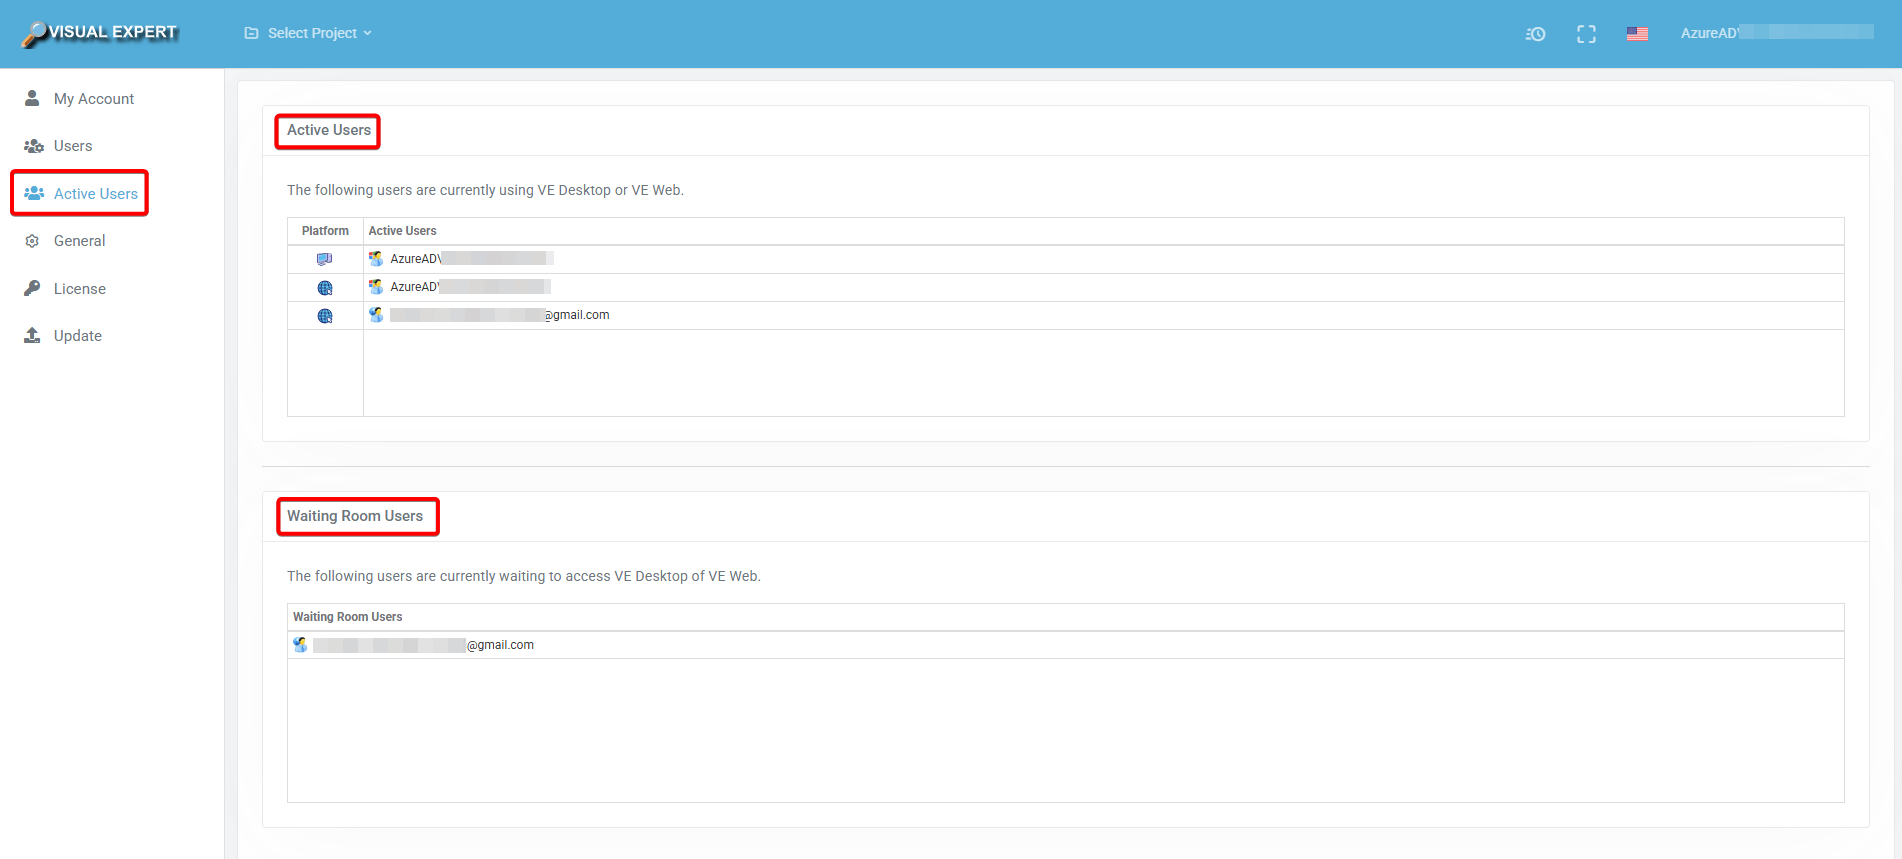
Task: Click the License key icon
Action: tap(32, 288)
